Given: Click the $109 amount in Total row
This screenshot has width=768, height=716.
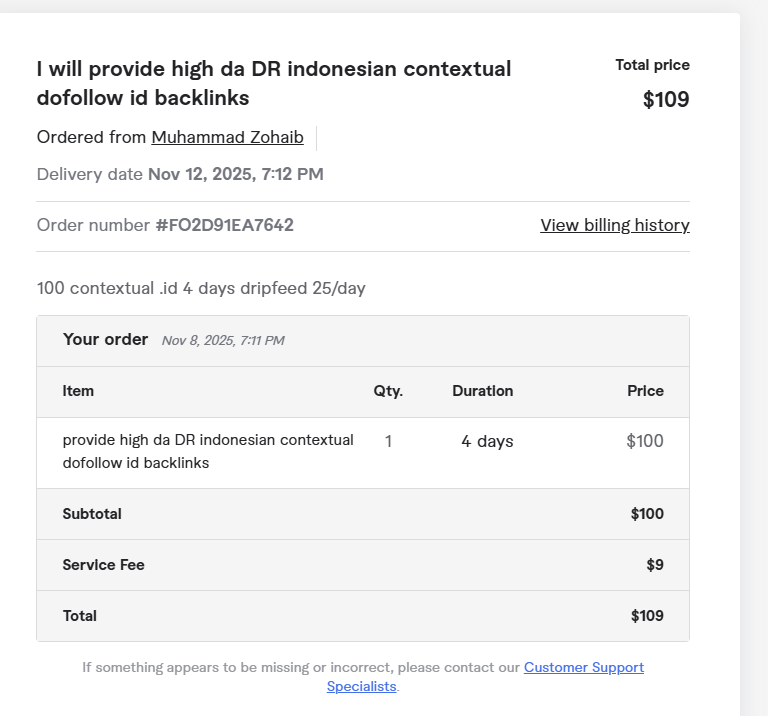Looking at the screenshot, I should [646, 617].
